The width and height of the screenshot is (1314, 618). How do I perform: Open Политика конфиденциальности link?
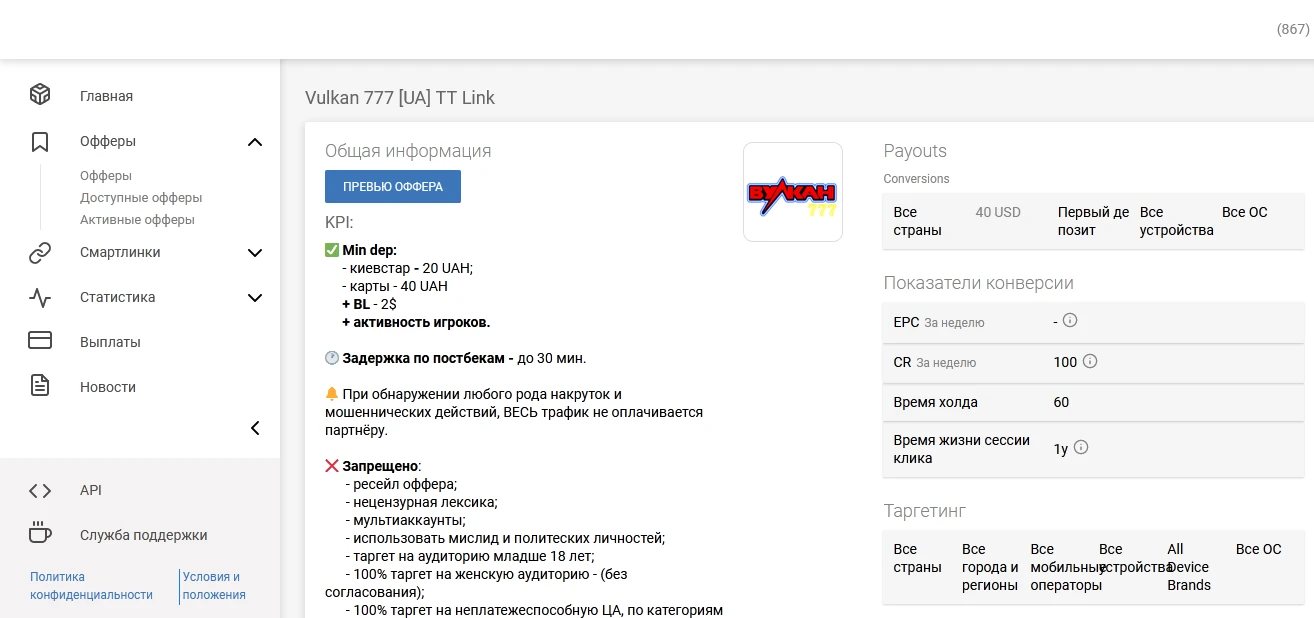91,585
